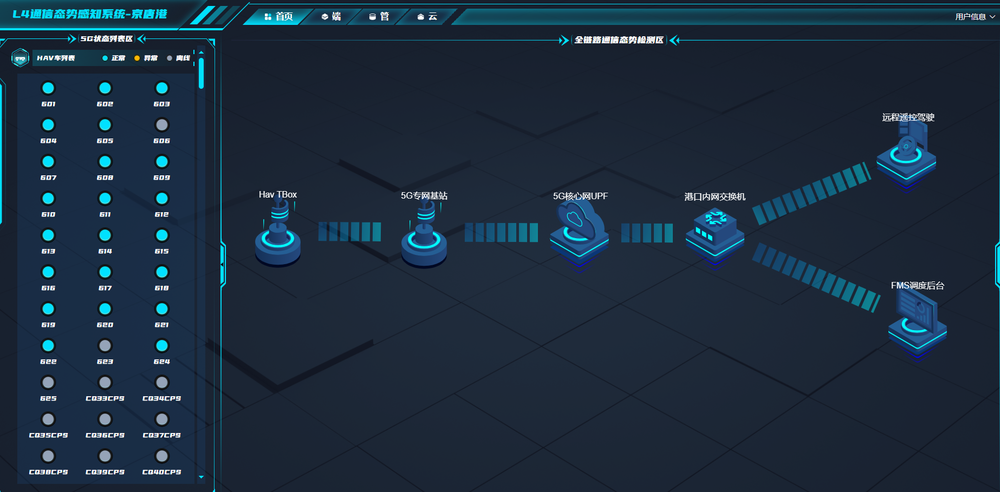Viewport: 1000px width, 492px height.
Task: Select vehicle 607 status dot
Action: click(x=48, y=161)
